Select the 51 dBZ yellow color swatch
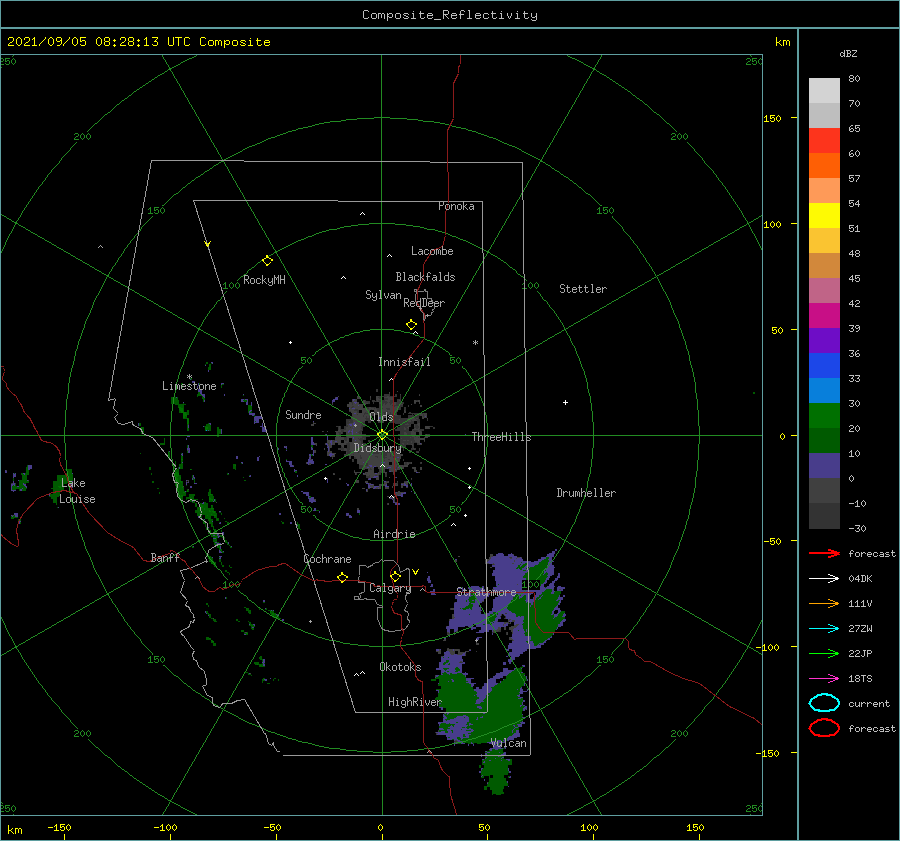 coord(824,215)
